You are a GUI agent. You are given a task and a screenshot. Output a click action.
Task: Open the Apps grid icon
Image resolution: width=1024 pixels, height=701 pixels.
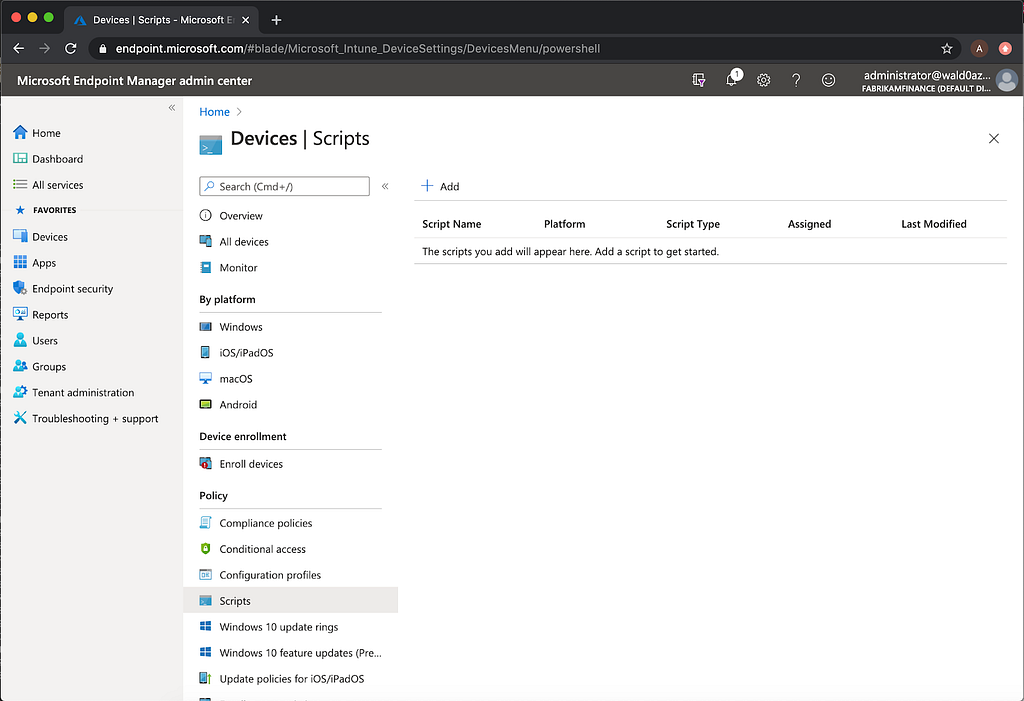(x=20, y=263)
